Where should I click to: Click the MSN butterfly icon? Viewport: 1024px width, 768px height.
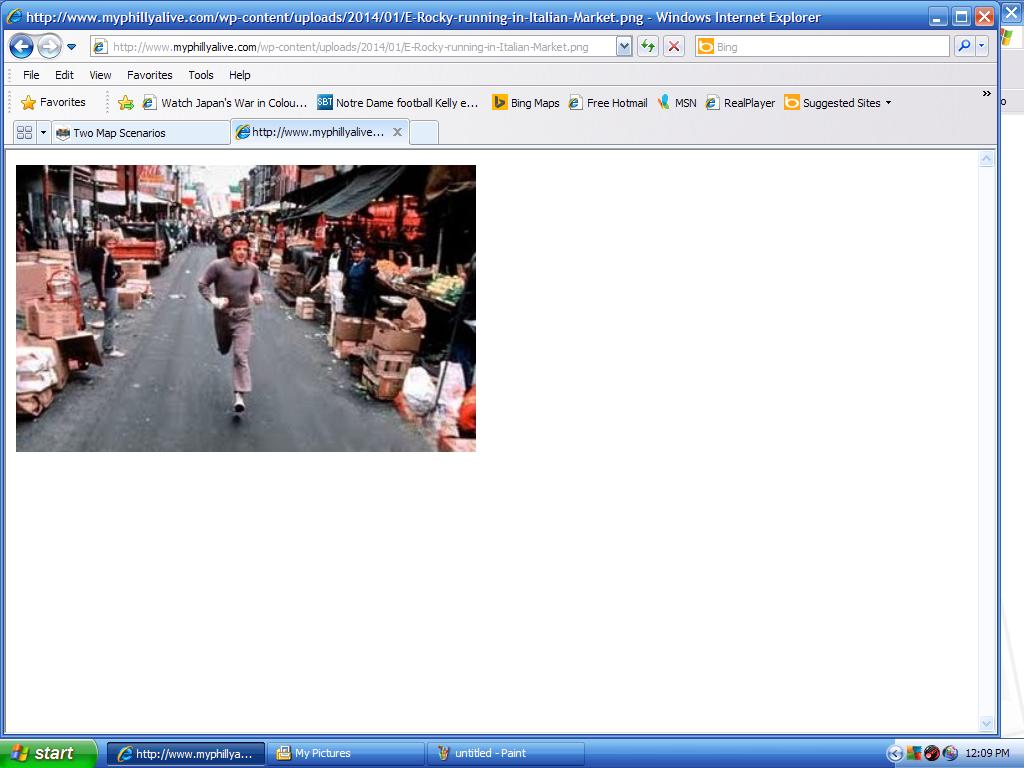click(664, 103)
